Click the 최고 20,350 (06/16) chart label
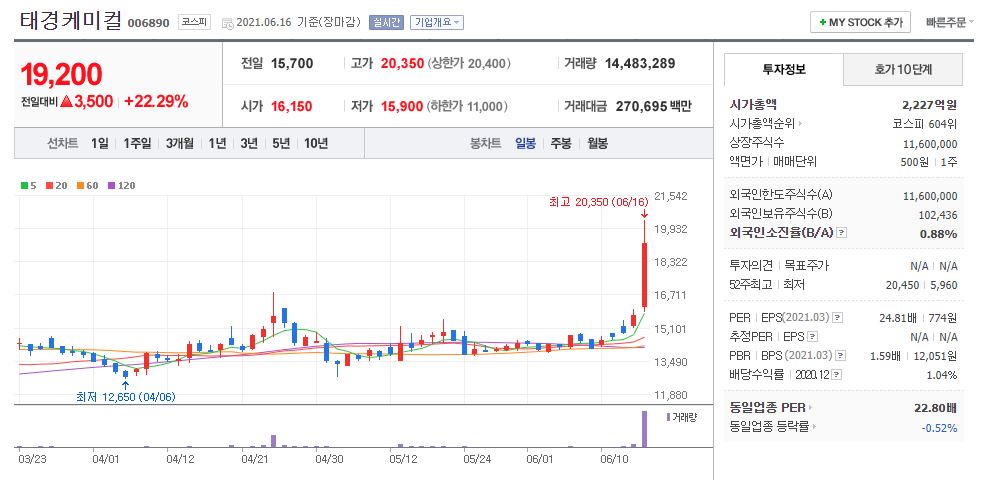The height and width of the screenshot is (480, 990). 599,202
